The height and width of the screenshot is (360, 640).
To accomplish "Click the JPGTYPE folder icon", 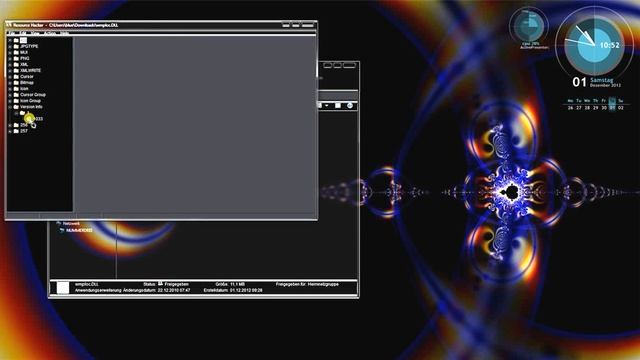I will [16, 47].
